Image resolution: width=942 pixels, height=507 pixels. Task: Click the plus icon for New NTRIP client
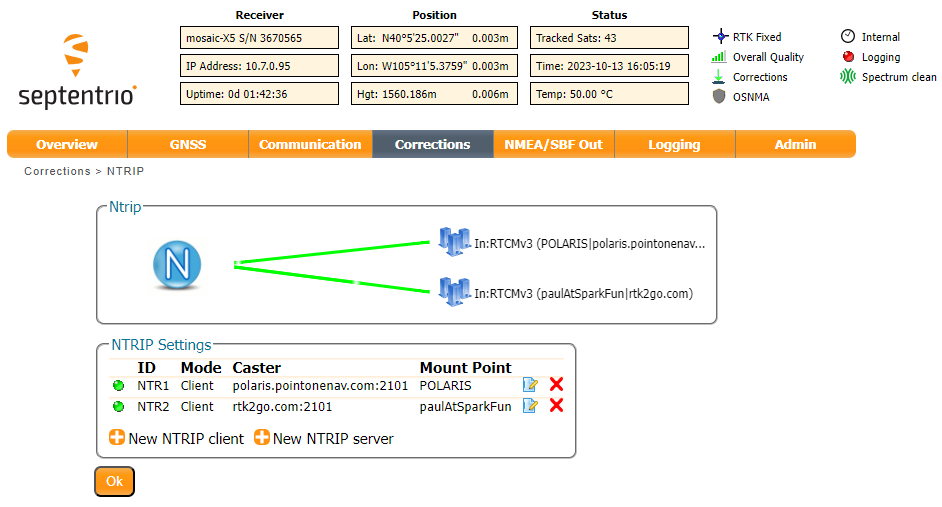(x=117, y=437)
